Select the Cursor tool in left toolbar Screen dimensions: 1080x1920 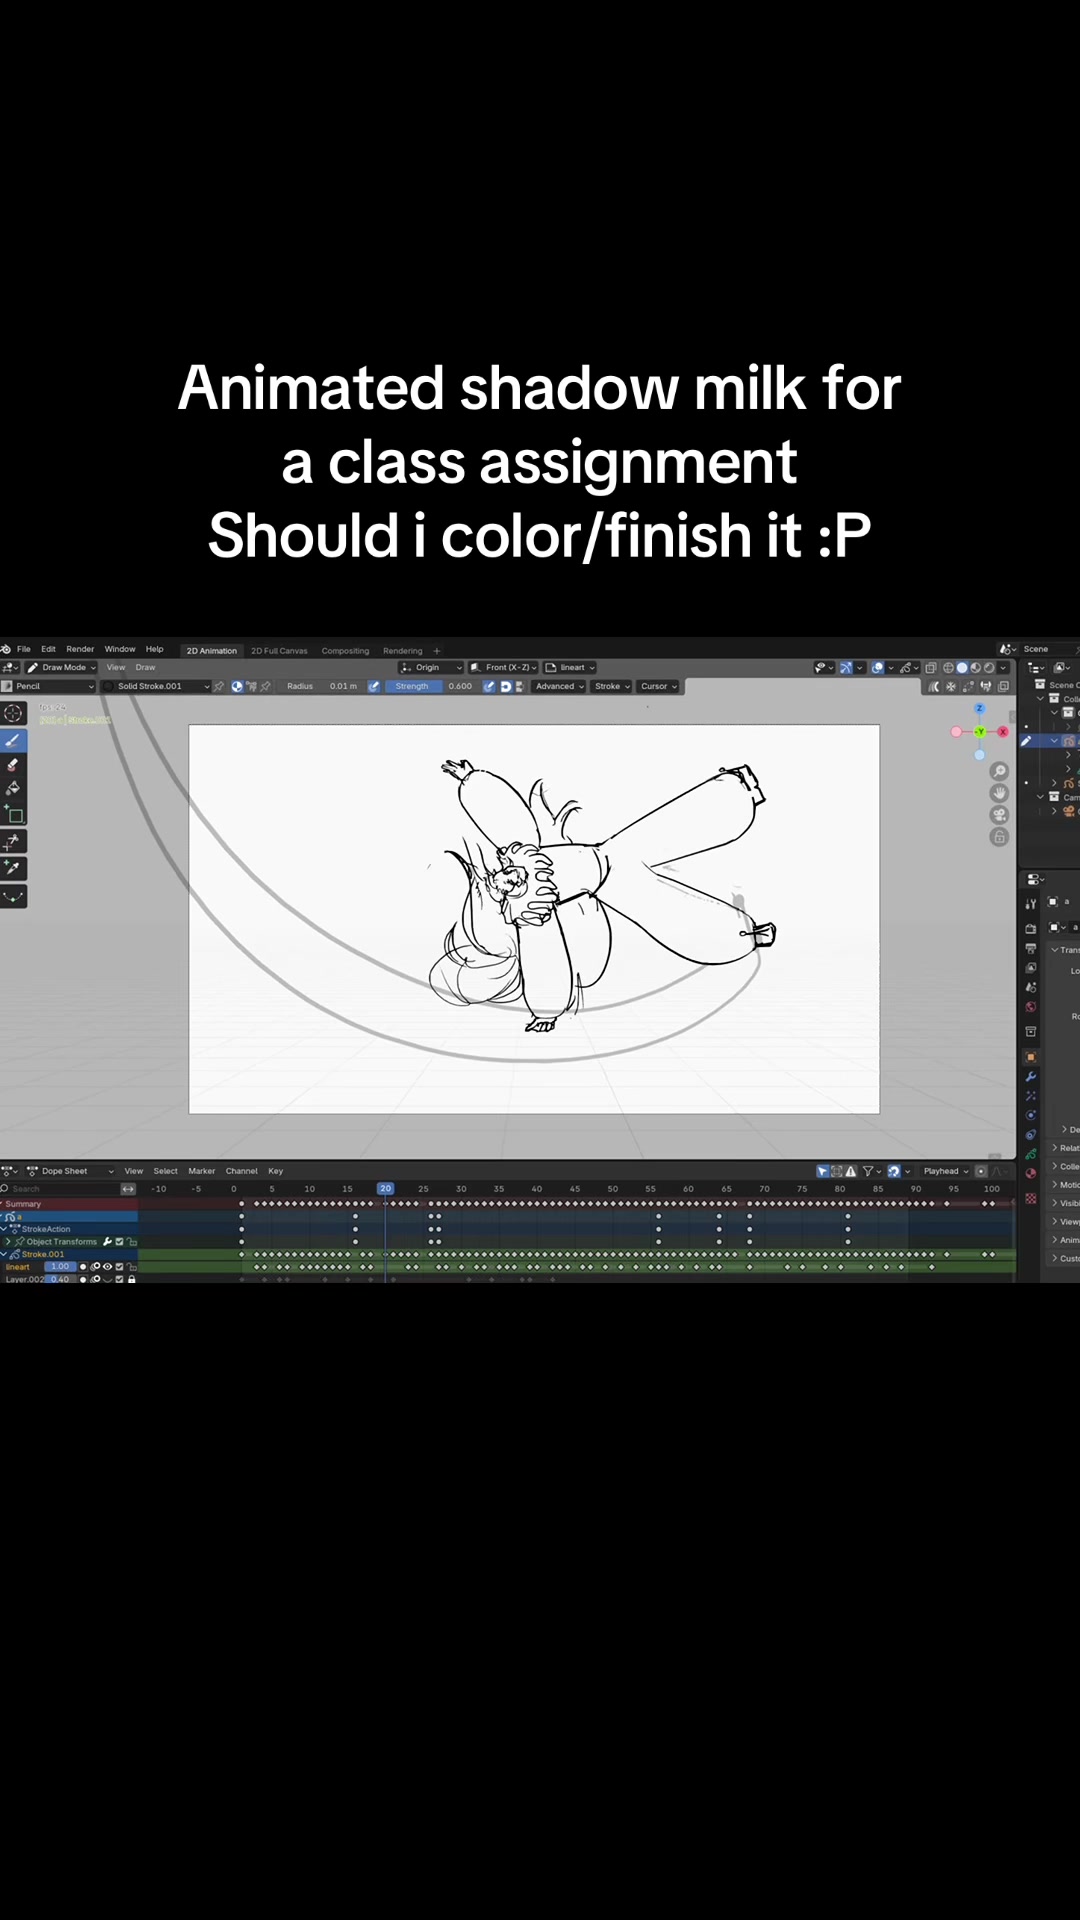point(13,713)
